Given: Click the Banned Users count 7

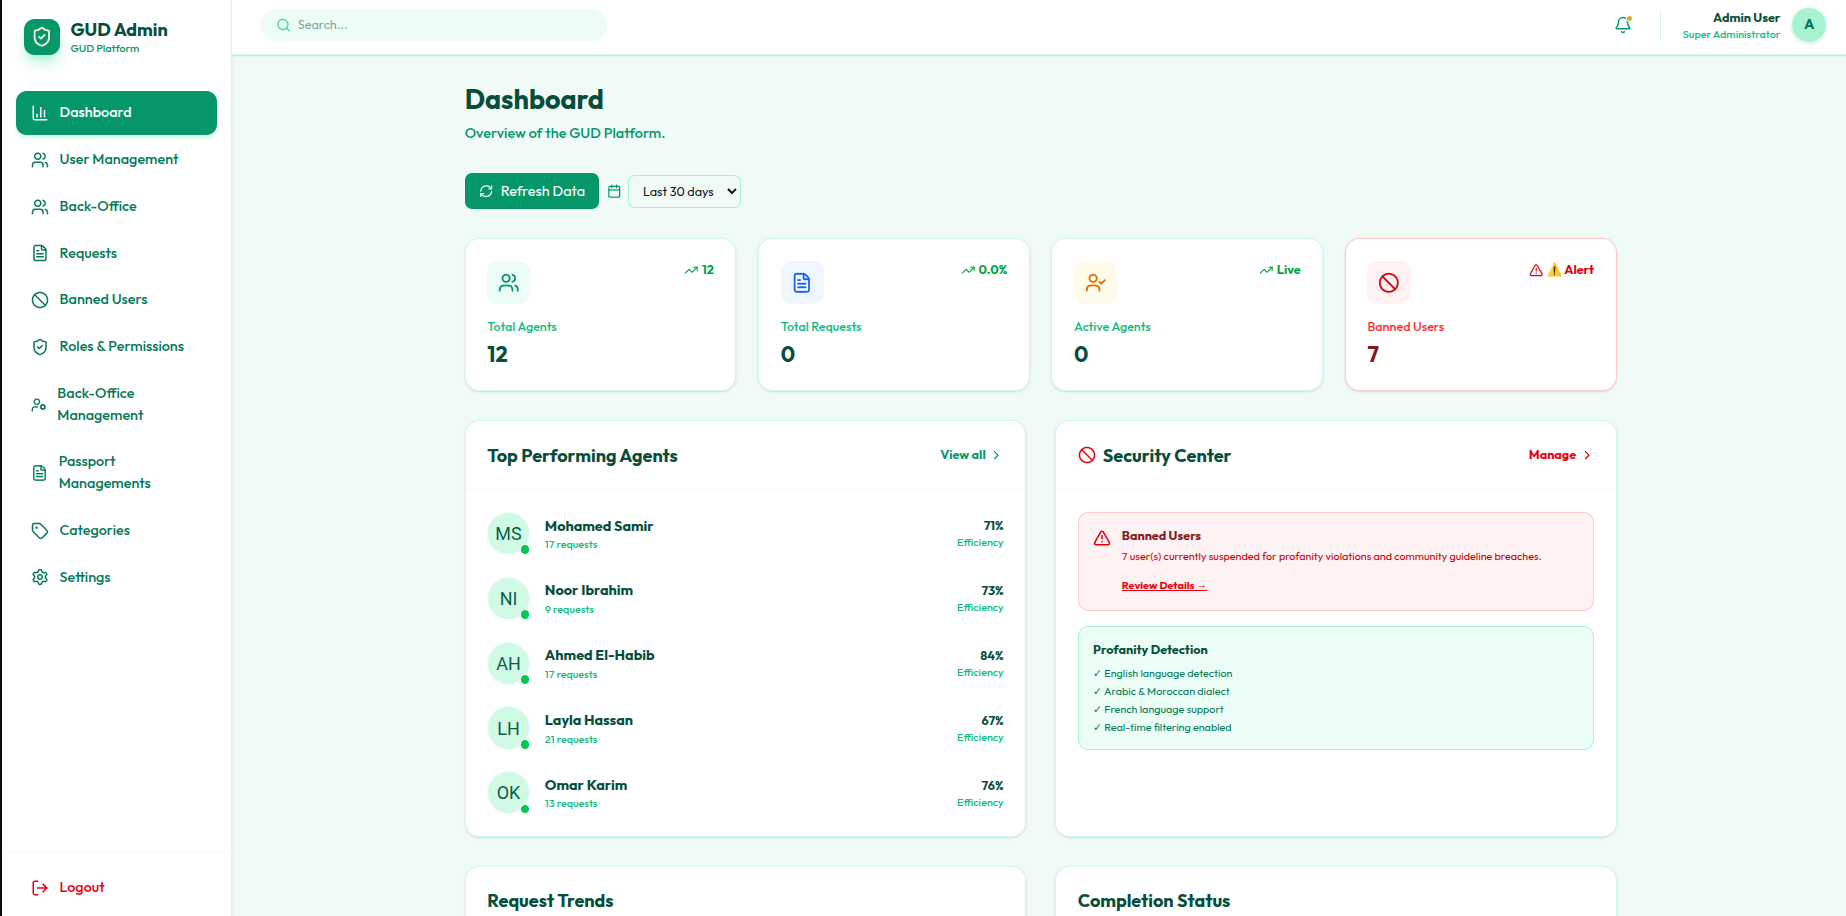Looking at the screenshot, I should tap(1373, 355).
